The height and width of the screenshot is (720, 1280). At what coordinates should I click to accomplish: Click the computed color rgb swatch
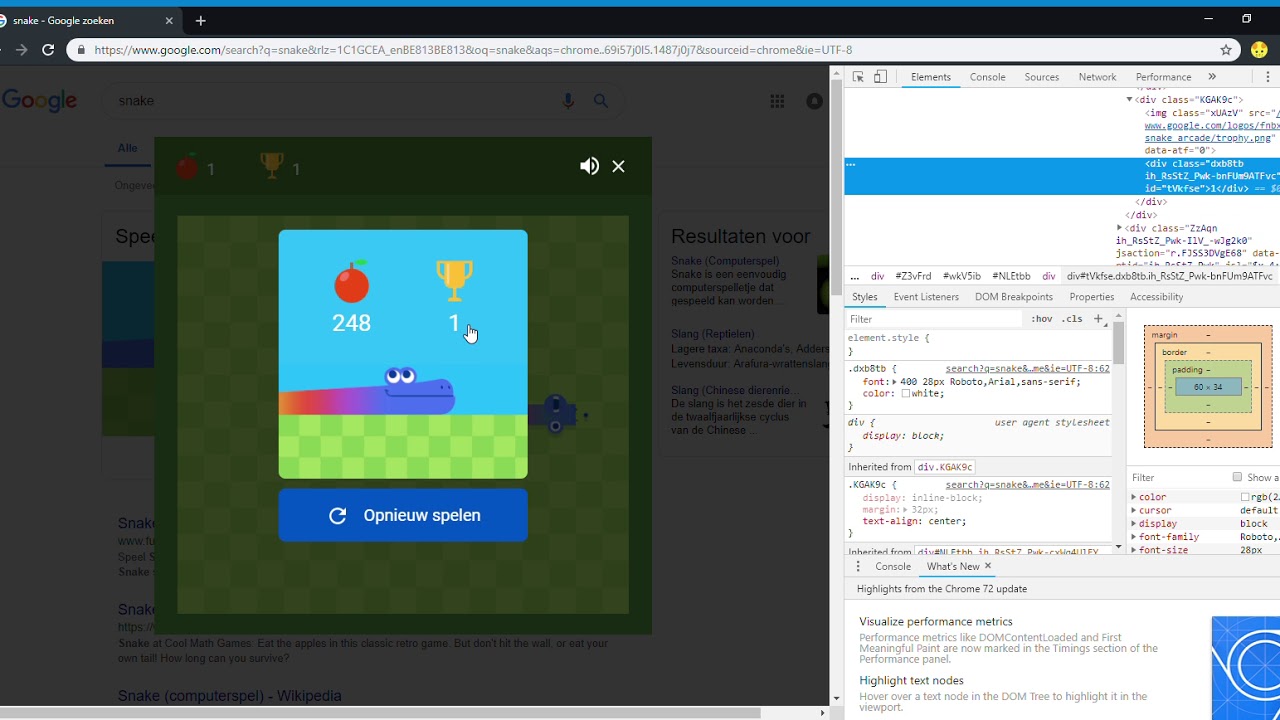pyautogui.click(x=1245, y=497)
